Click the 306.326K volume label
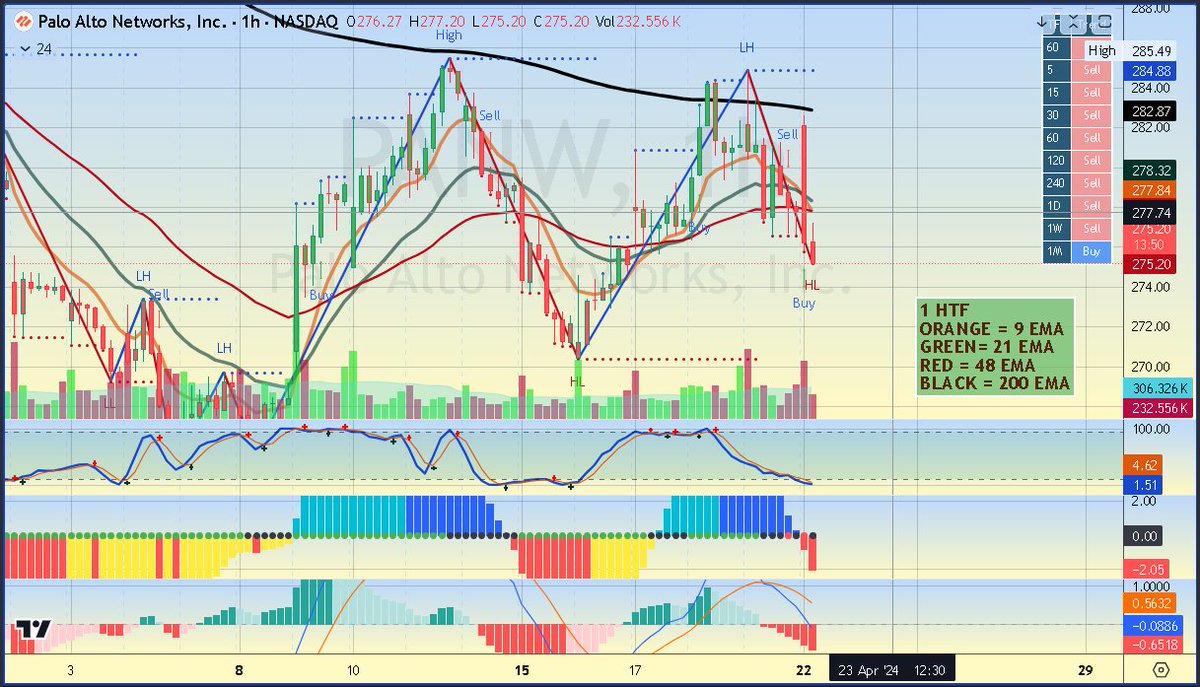The image size is (1200, 687). (1160, 388)
